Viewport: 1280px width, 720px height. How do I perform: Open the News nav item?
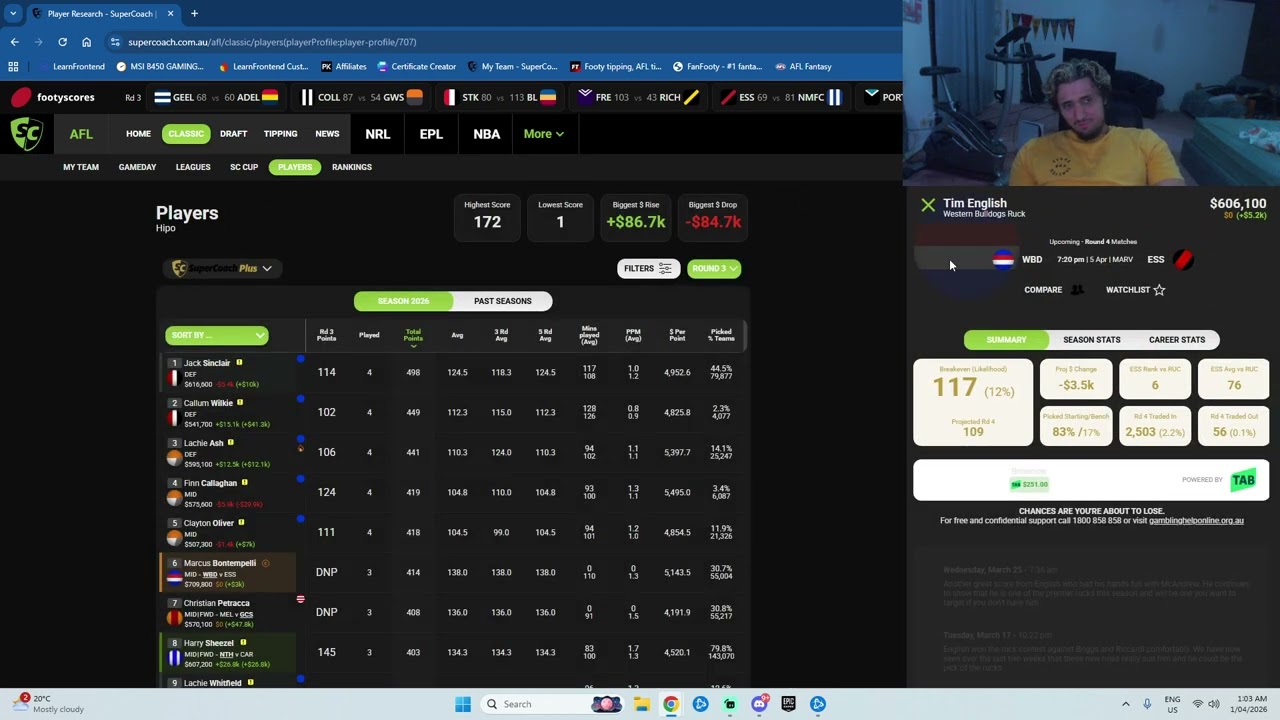pos(327,134)
